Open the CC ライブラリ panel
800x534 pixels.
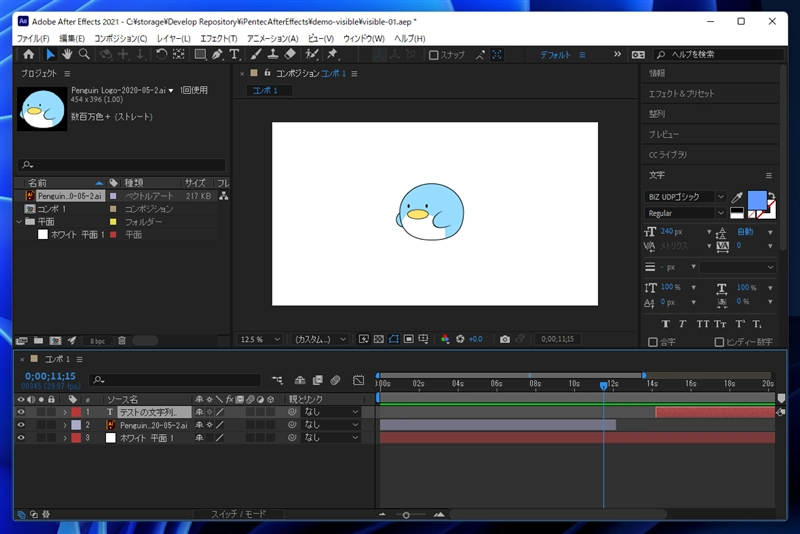667,155
